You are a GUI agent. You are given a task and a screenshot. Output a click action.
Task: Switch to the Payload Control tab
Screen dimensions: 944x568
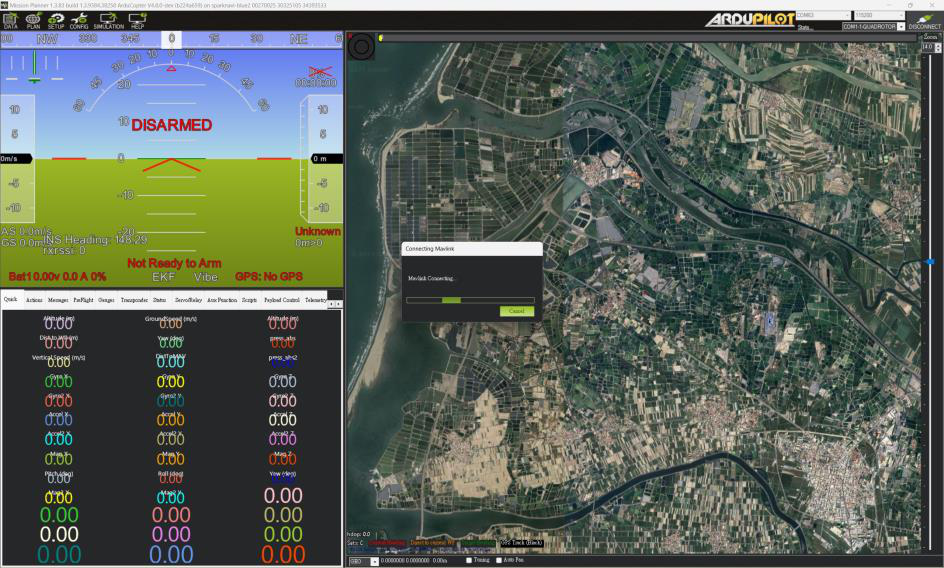click(281, 300)
